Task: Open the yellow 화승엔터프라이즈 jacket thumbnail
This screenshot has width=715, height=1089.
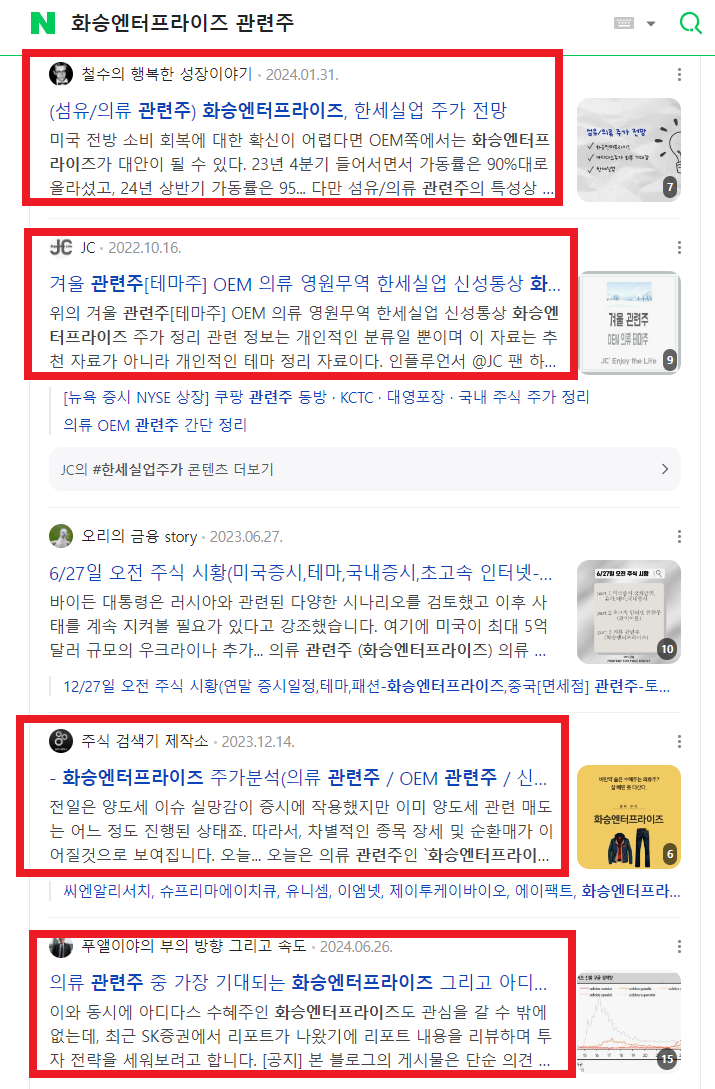Action: 629,817
